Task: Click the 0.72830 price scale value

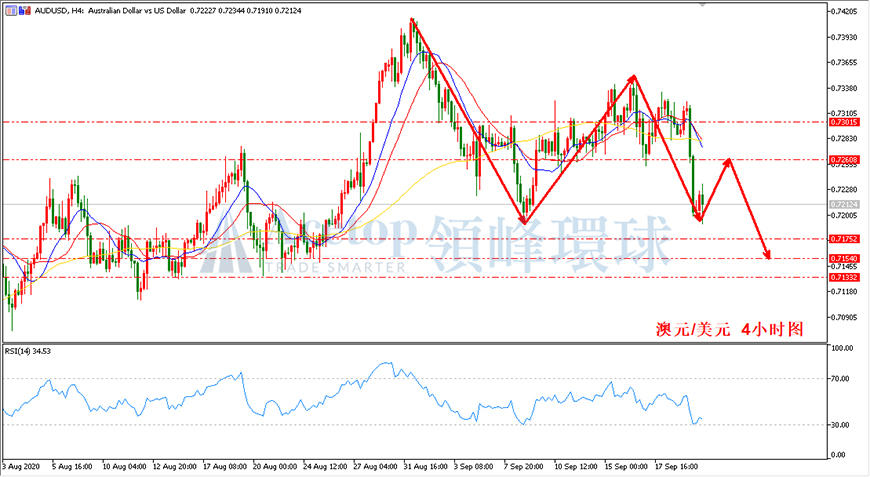Action: pos(844,139)
